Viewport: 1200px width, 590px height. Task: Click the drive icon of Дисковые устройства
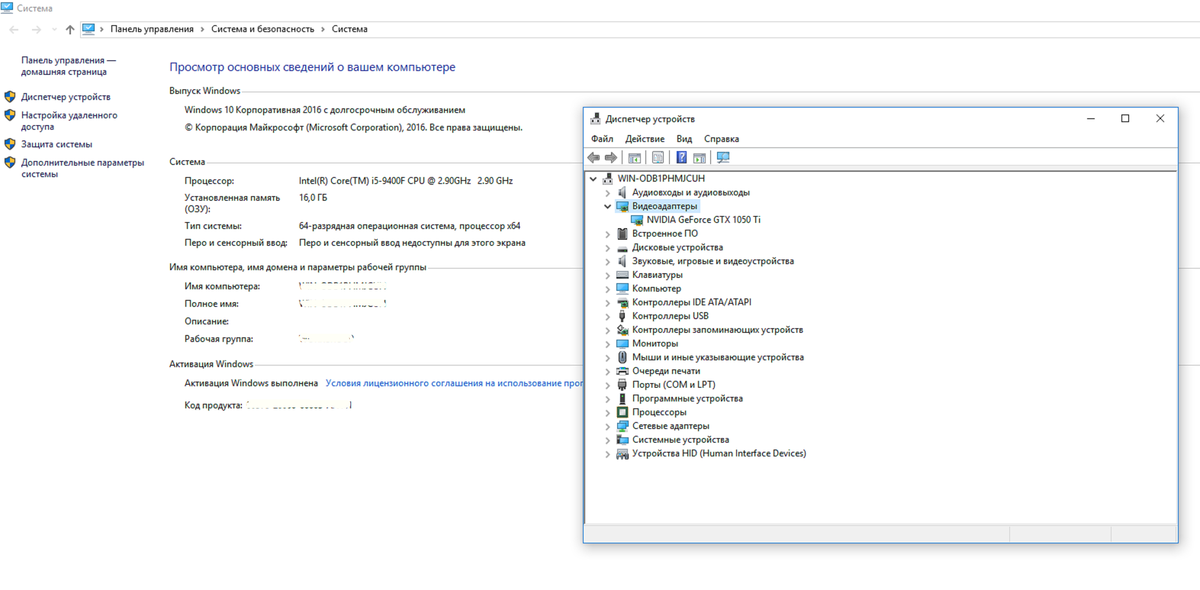coord(623,247)
